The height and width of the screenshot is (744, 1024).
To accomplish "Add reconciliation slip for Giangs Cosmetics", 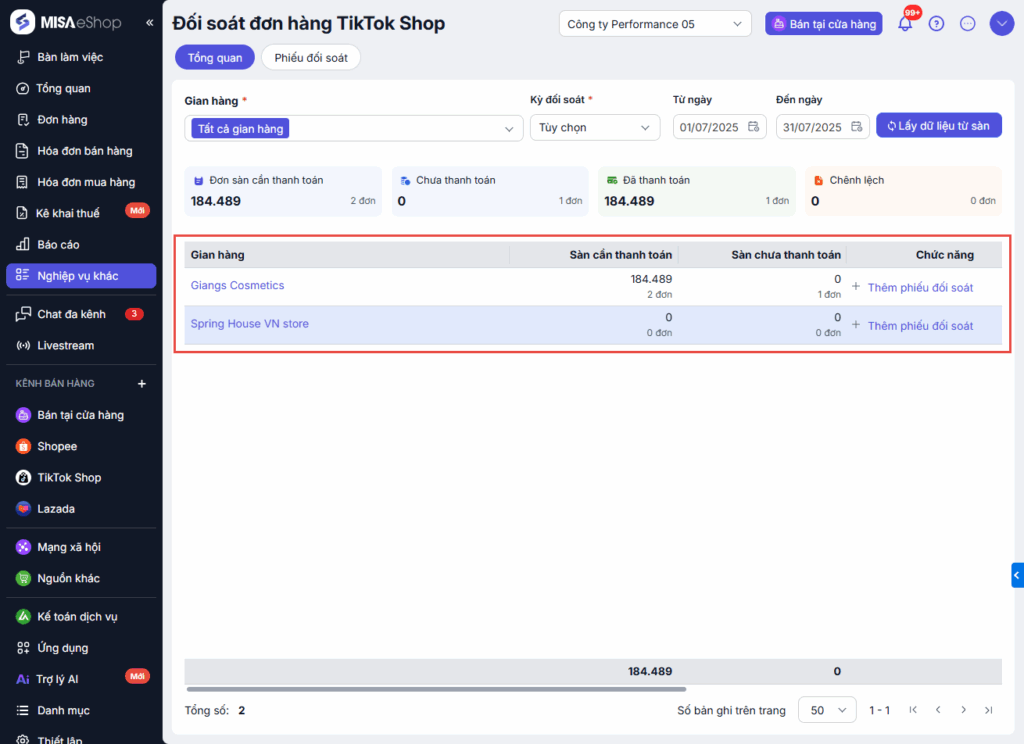I will pos(912,287).
